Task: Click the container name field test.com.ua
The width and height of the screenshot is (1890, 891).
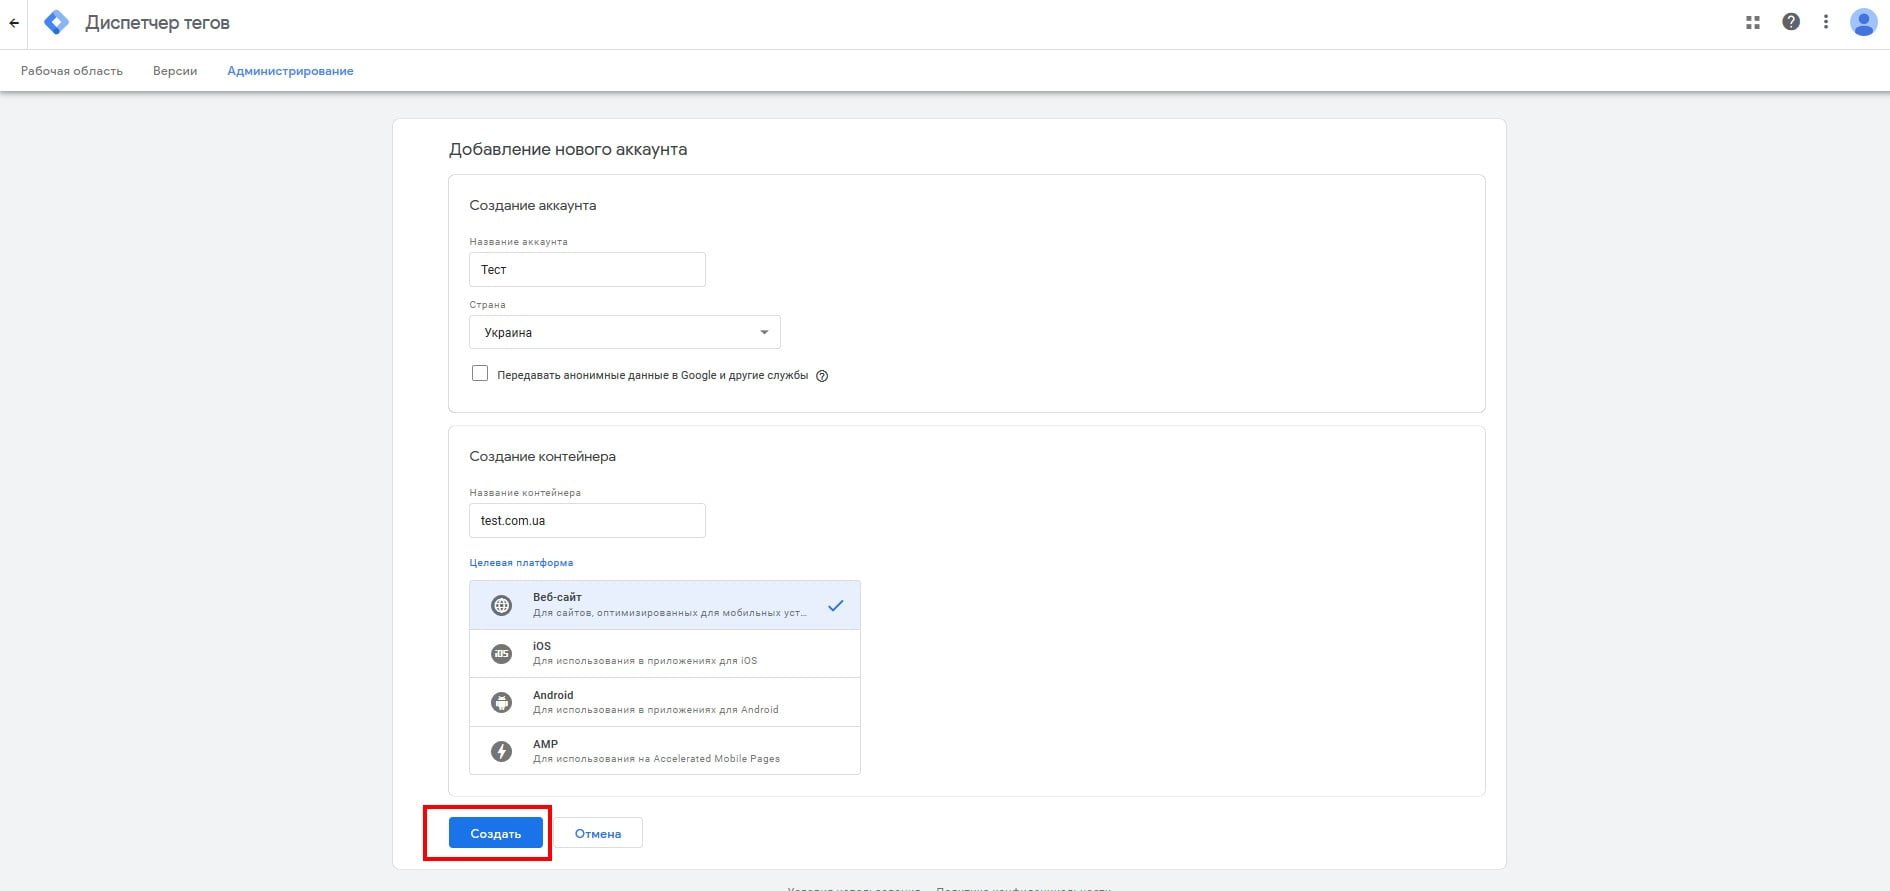Action: tap(587, 521)
